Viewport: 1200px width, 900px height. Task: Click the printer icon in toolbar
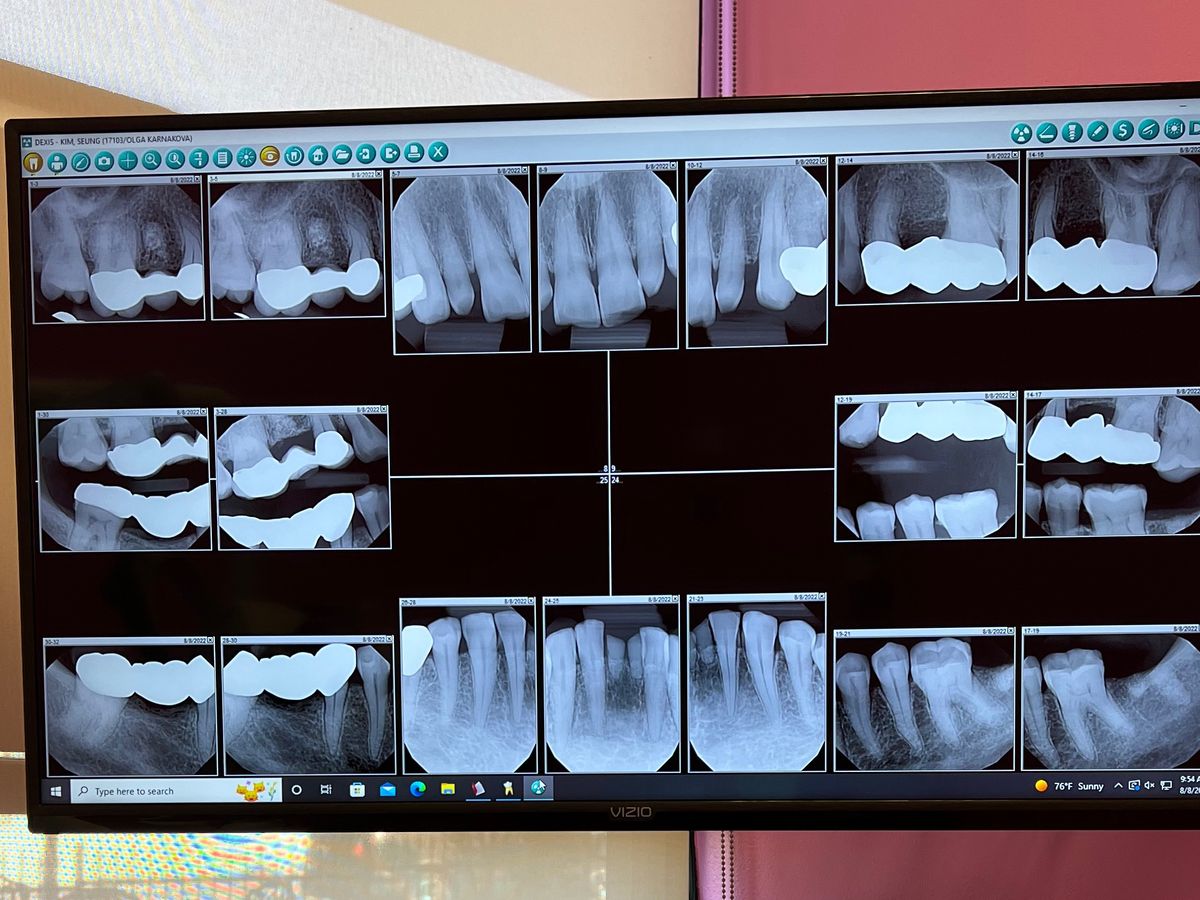coord(414,153)
